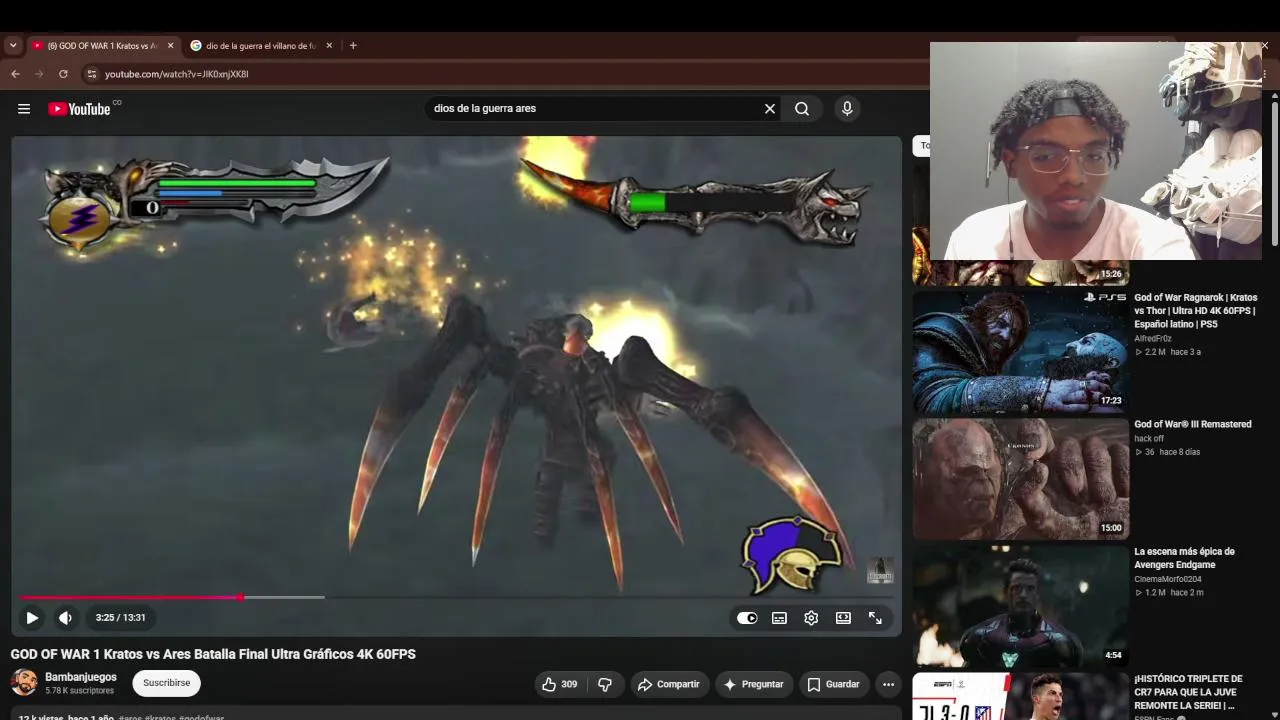
Task: Open the God of War III Remastered title
Action: click(1193, 424)
